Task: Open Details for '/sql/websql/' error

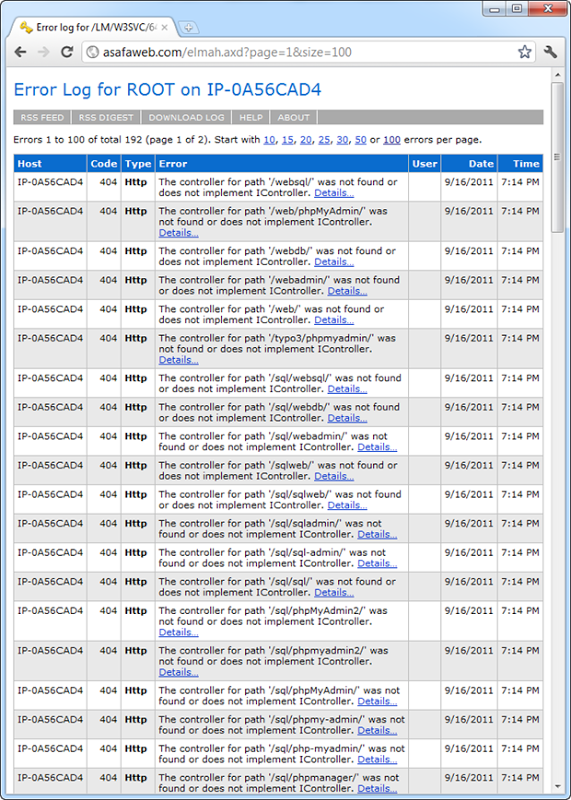Action: coord(347,389)
